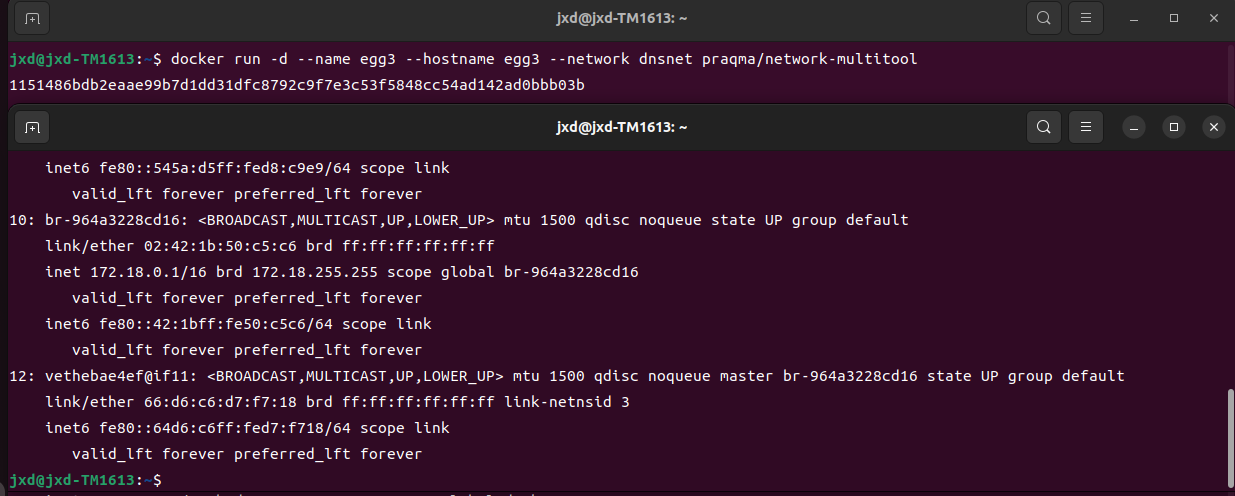Click the inet 172.18.0.1/16 address line
Image resolution: width=1235 pixels, height=496 pixels.
point(342,272)
